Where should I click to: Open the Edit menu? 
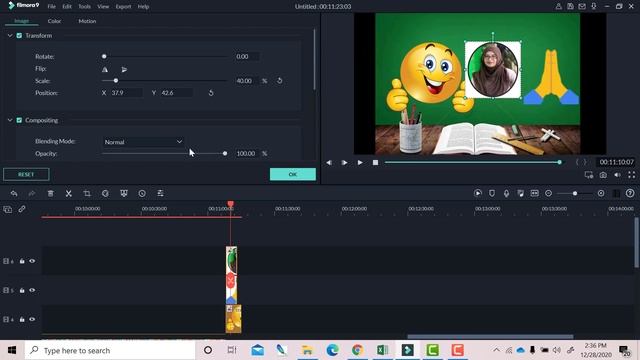(x=67, y=7)
